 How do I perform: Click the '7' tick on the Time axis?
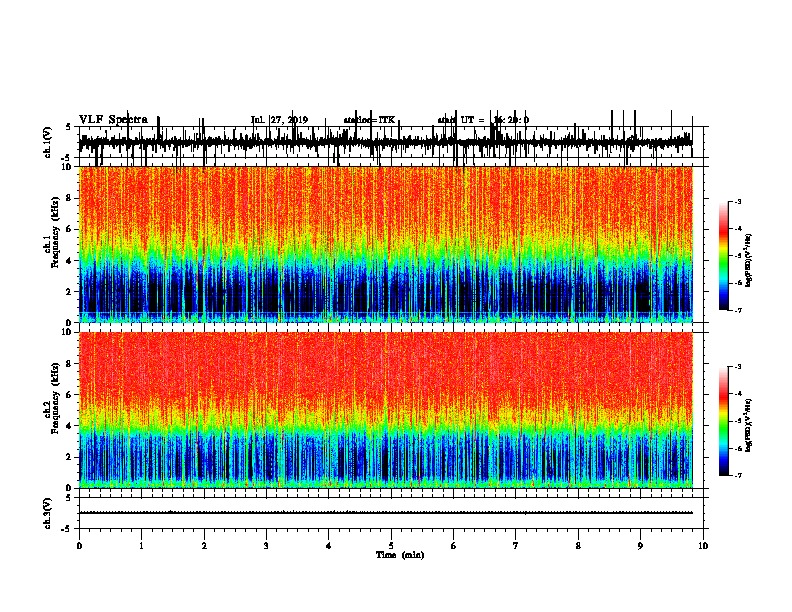(x=516, y=546)
